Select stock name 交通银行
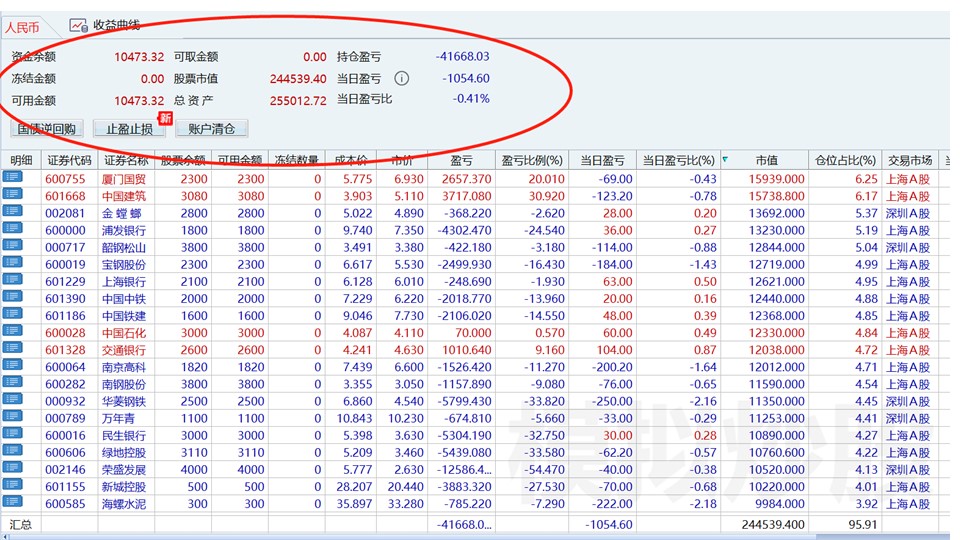 (x=124, y=350)
